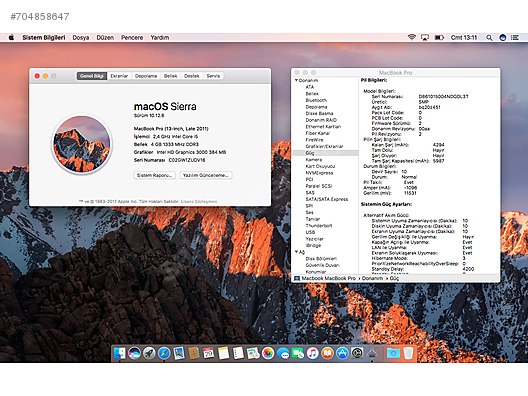
Task: Select Grafikler/Ekranlar in the sidebar
Action: point(324,146)
